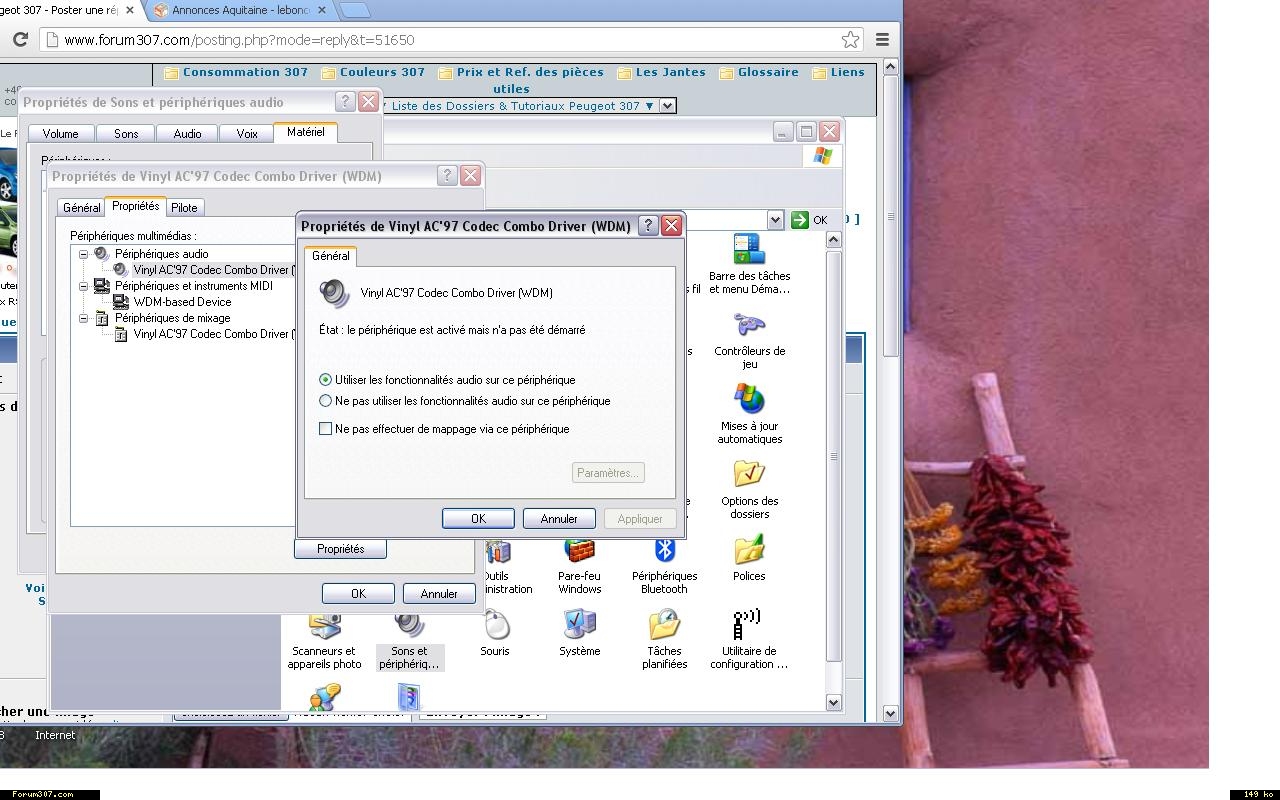Switch to the Audio tab

pyautogui.click(x=187, y=133)
